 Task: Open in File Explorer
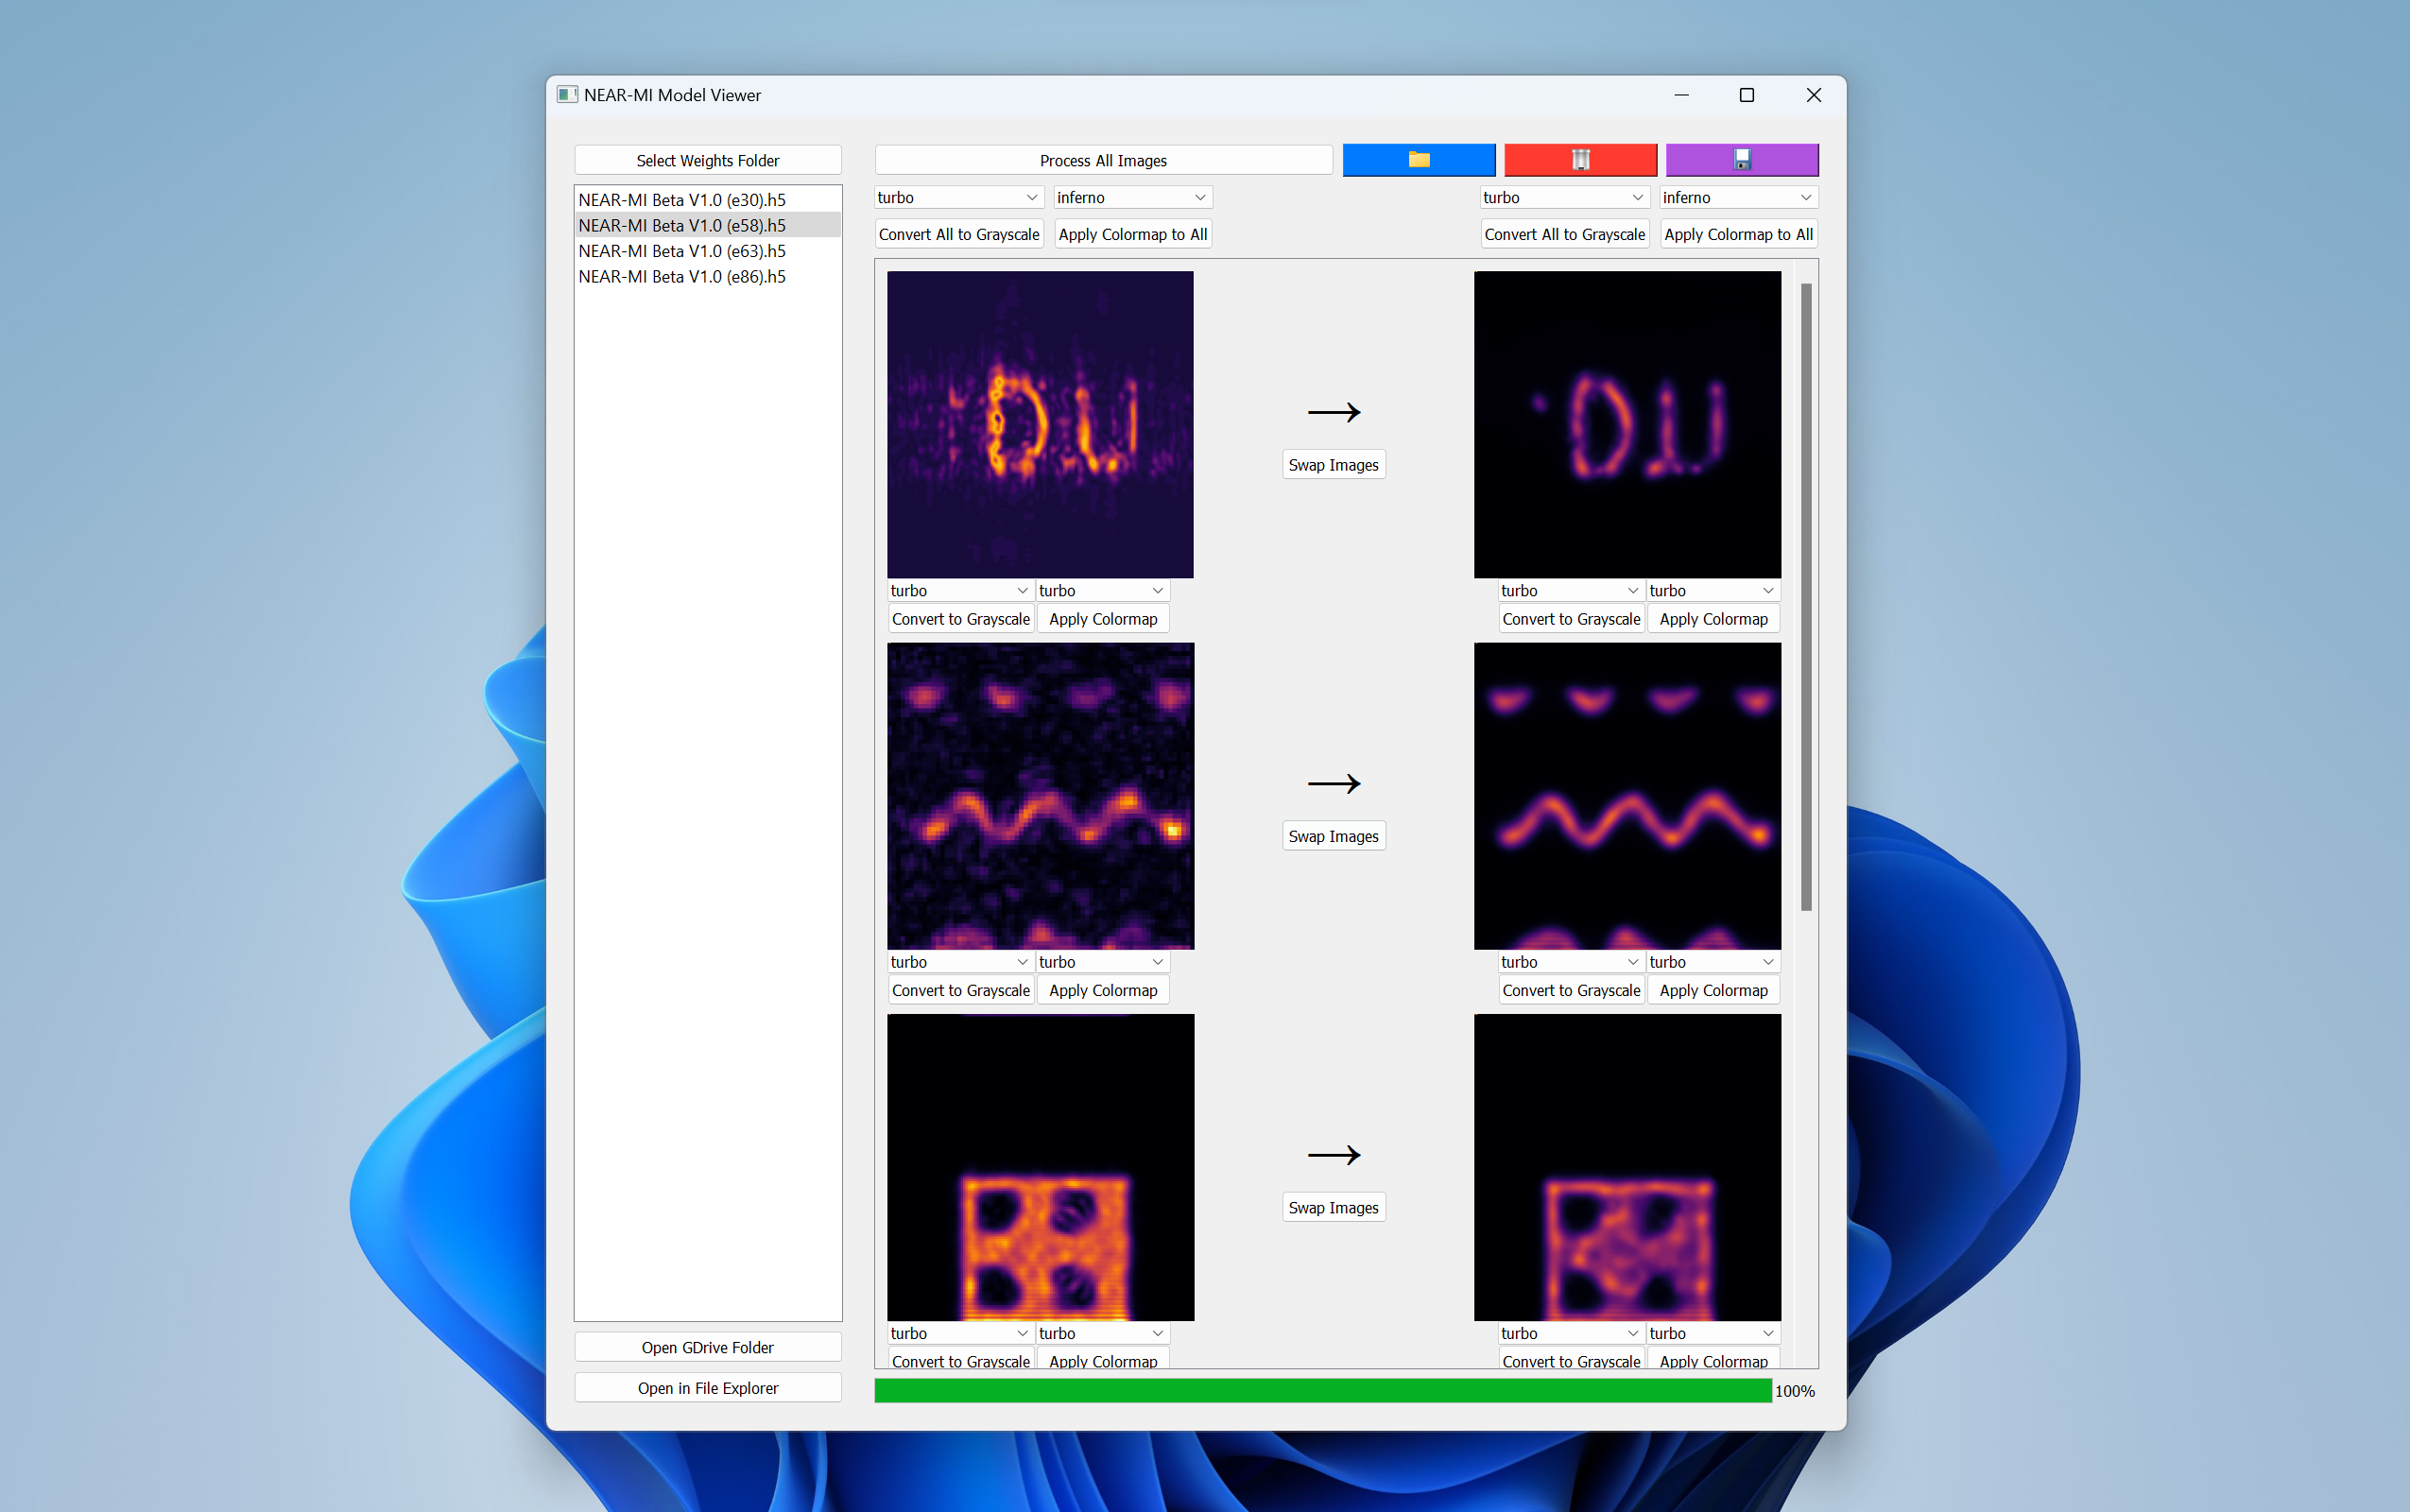pos(707,1387)
